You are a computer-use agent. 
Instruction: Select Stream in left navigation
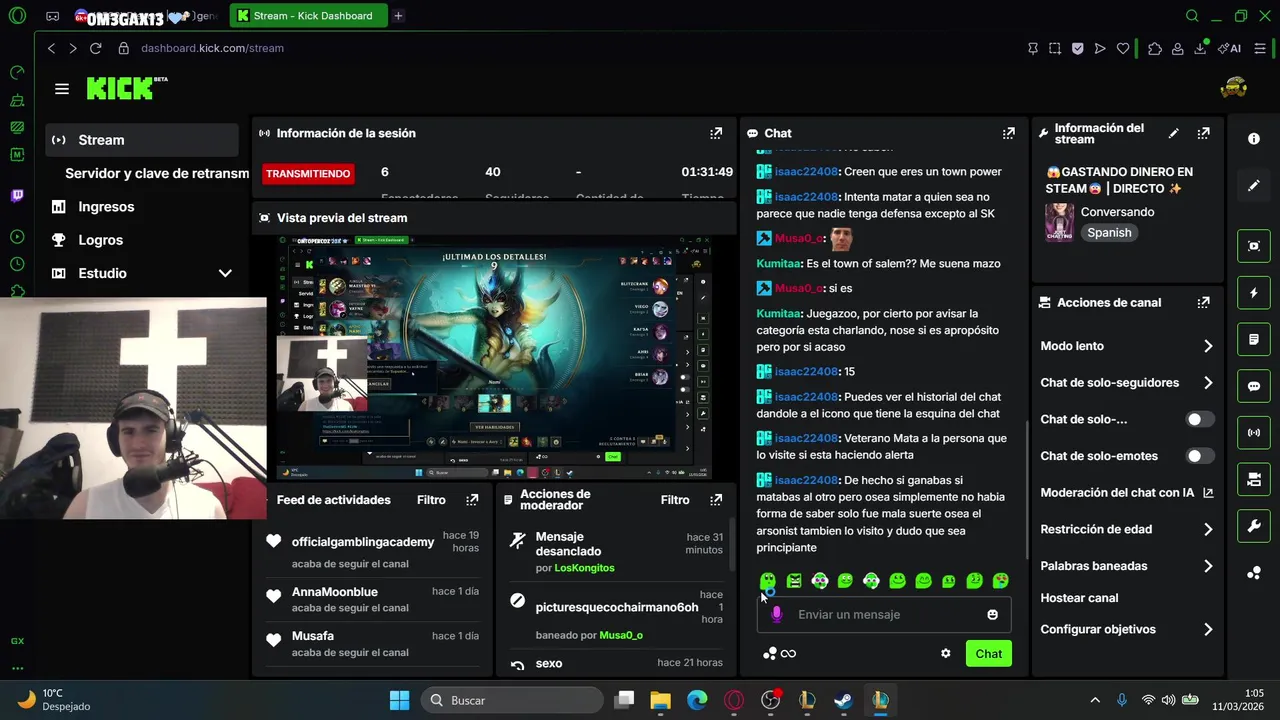[x=142, y=140]
